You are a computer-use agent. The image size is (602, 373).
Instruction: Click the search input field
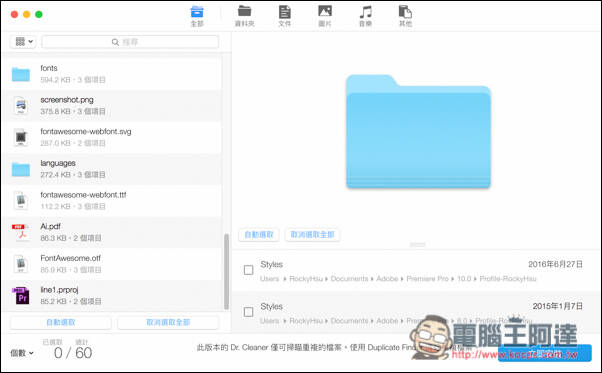(130, 42)
